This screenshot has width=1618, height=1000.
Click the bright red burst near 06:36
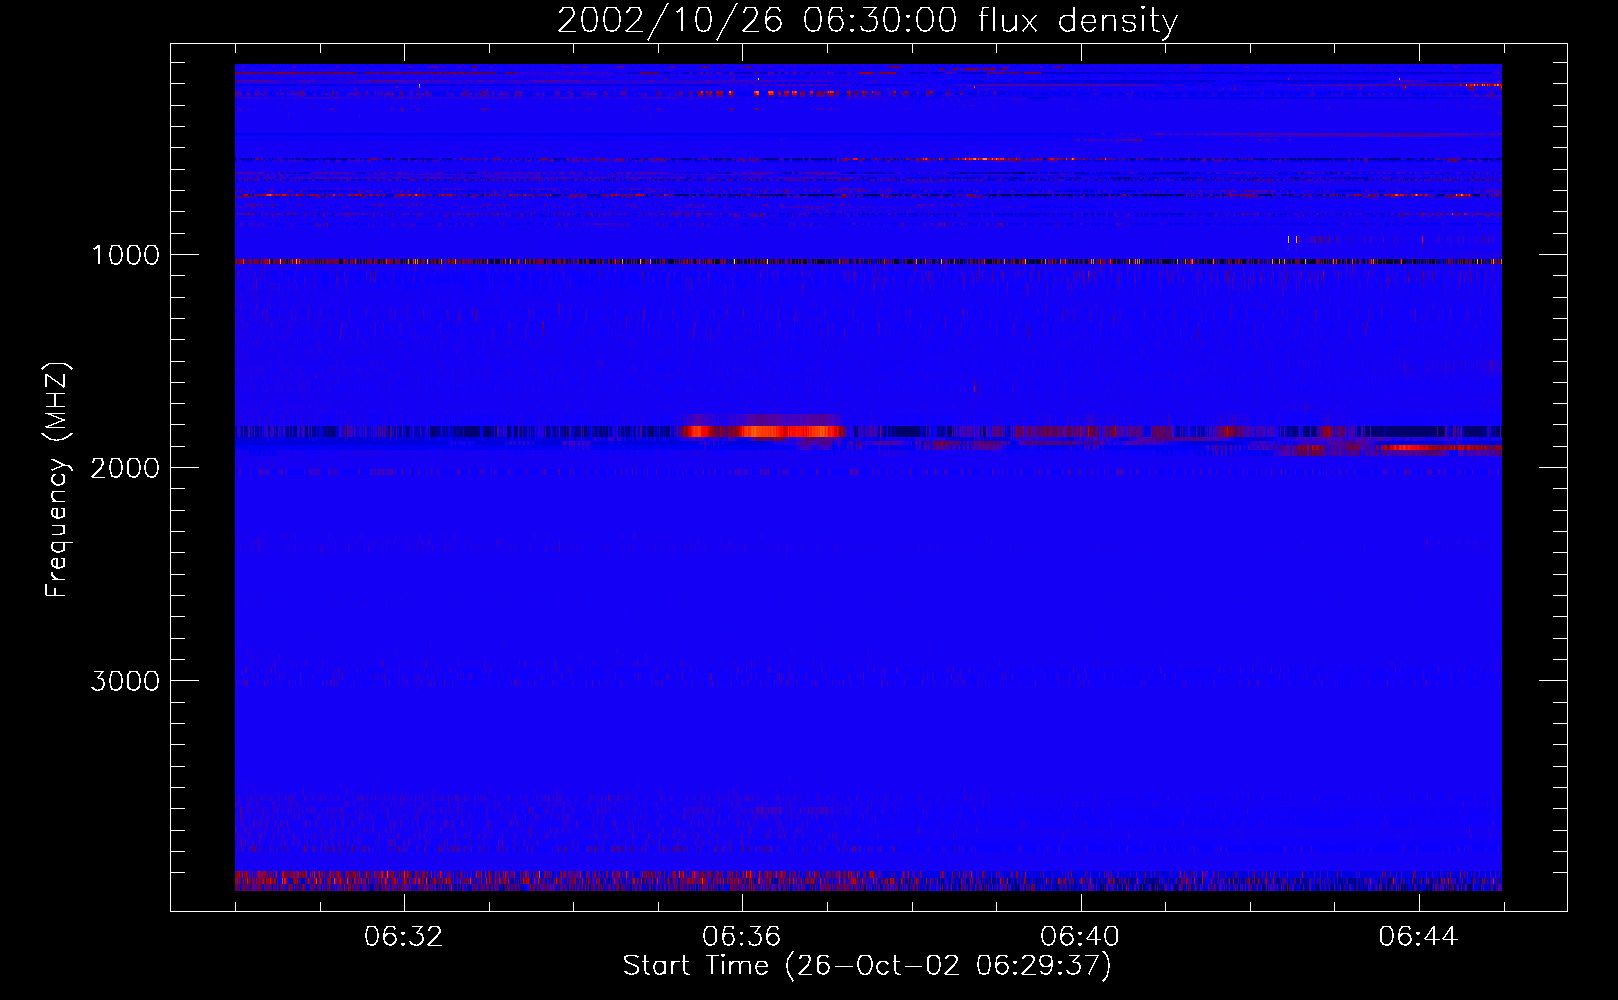point(762,431)
